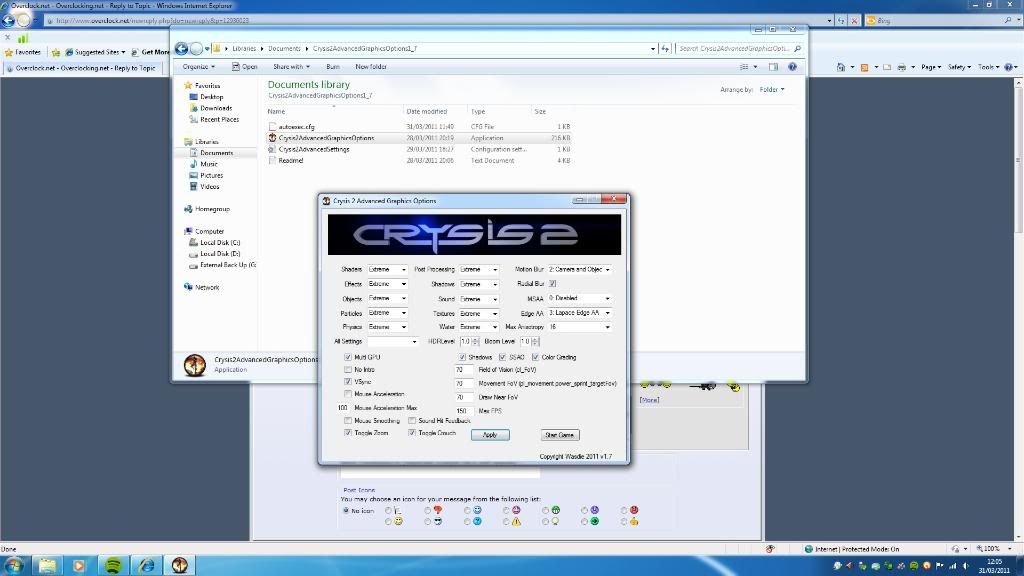Viewport: 1024px width, 576px height.
Task: Enable the Mouse Acceleration checkbox
Action: click(x=347, y=394)
